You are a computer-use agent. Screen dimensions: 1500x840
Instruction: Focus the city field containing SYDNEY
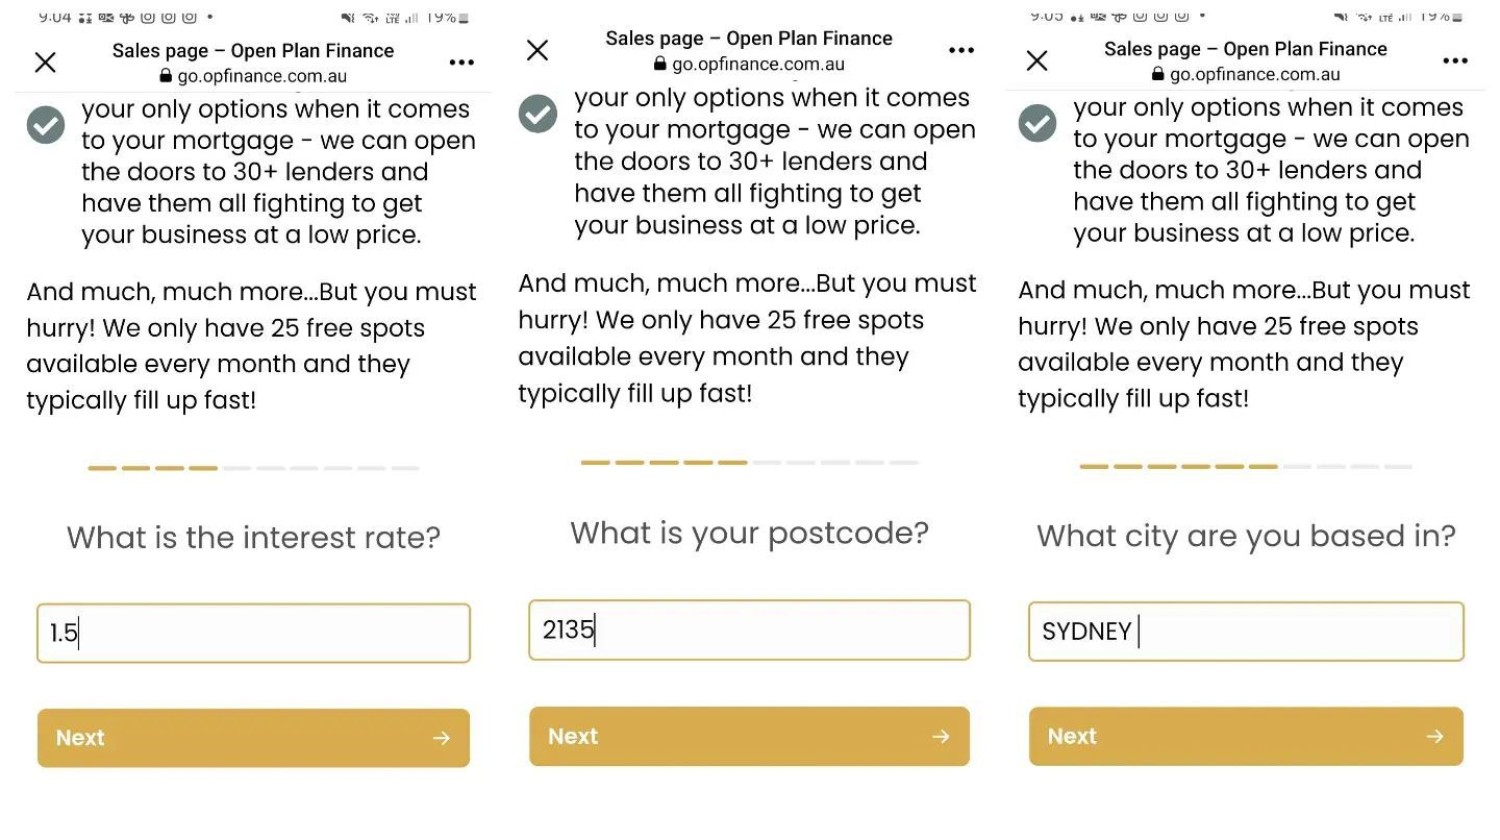click(x=1246, y=631)
